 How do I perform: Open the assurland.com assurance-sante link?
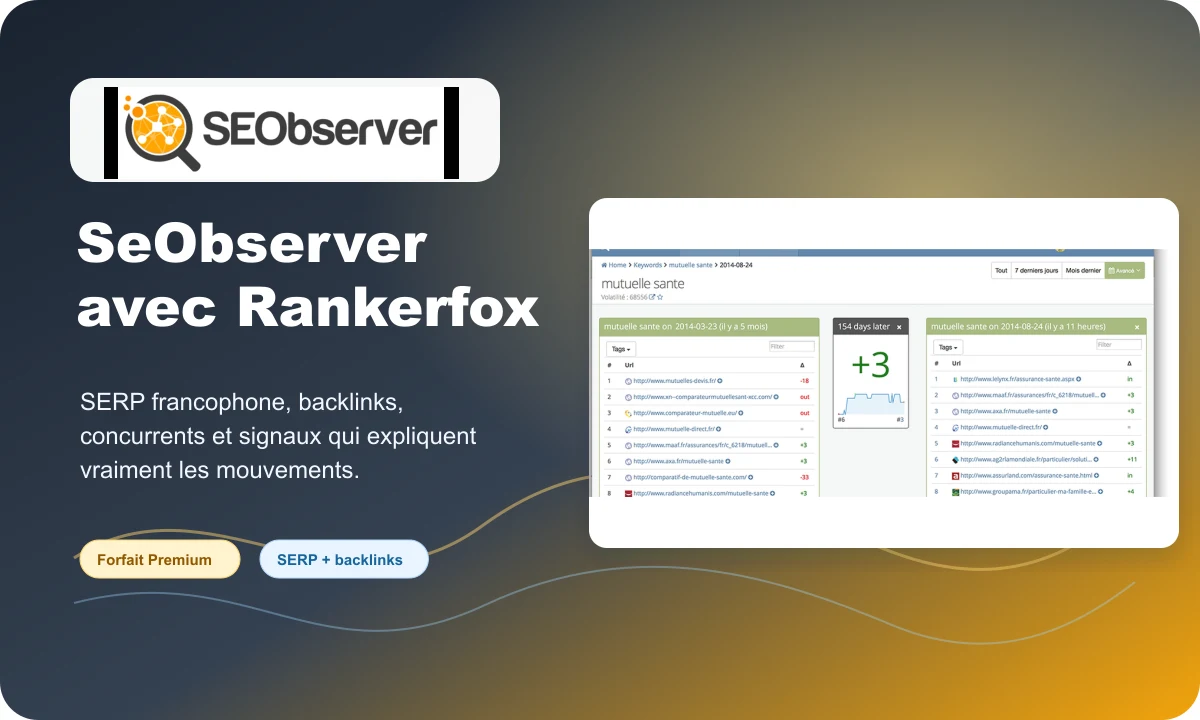coord(1026,476)
